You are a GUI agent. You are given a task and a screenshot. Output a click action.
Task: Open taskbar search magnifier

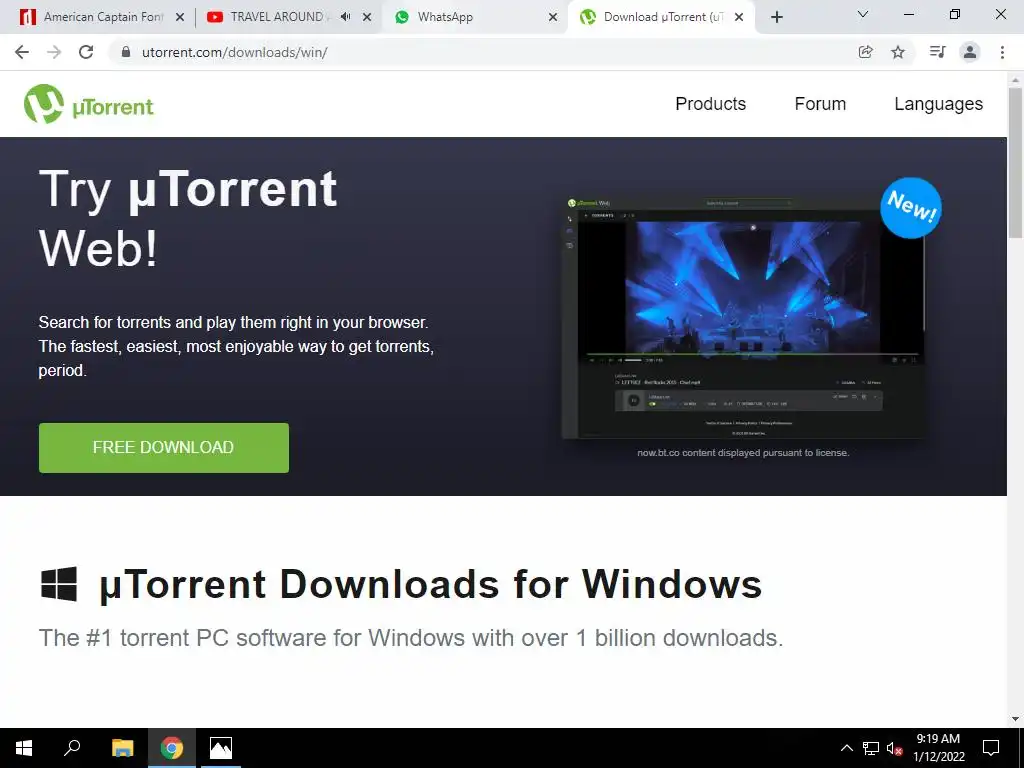point(72,748)
